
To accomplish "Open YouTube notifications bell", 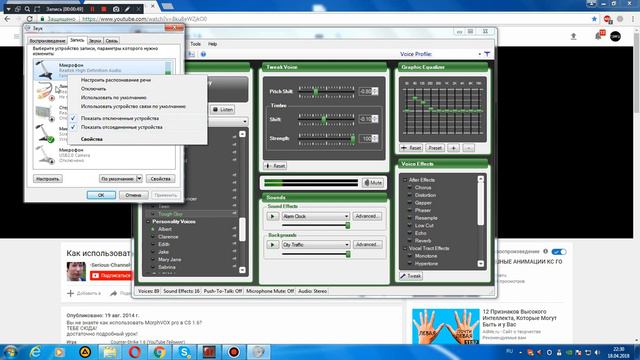I will tap(598, 36).
